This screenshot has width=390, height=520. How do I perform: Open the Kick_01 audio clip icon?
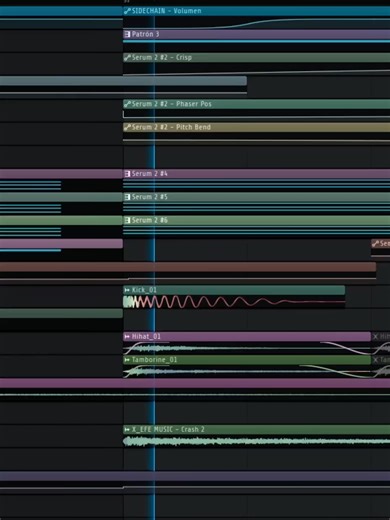127,290
